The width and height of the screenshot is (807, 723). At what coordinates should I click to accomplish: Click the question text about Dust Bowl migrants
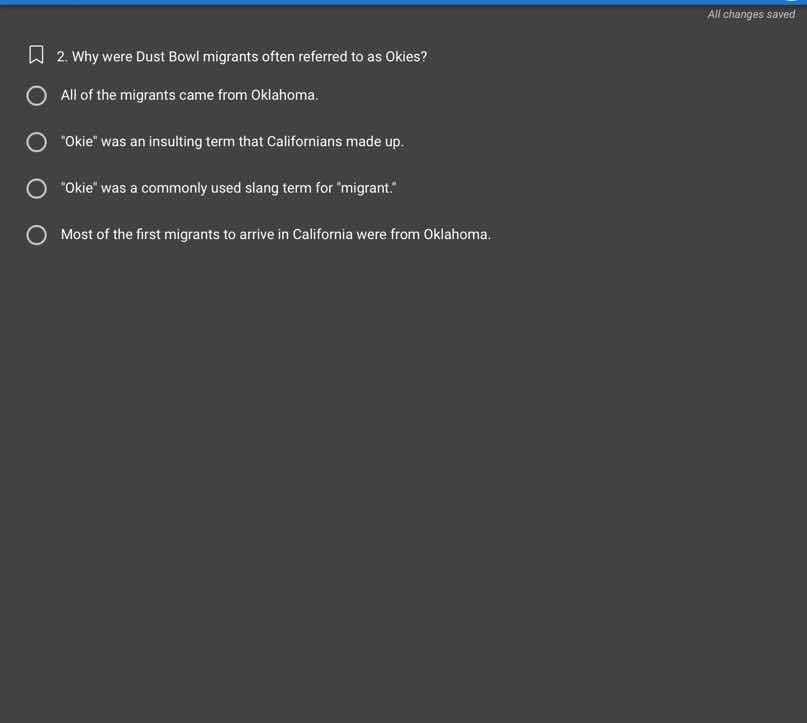[x=249, y=57]
